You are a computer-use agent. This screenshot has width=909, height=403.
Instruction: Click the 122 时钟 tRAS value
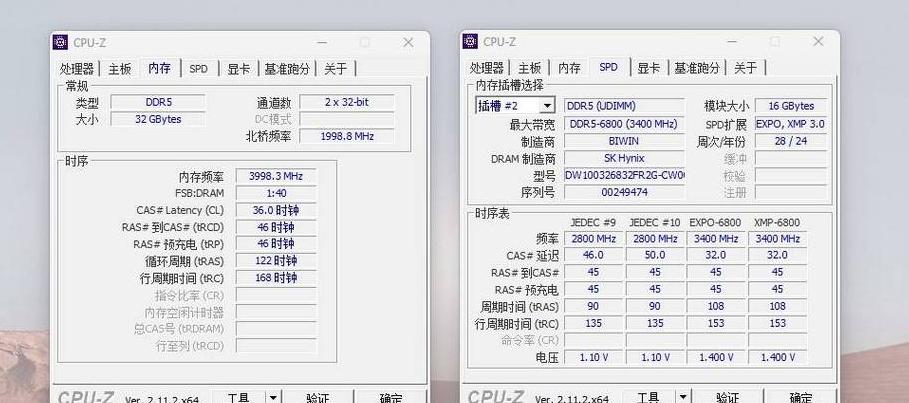pyautogui.click(x=276, y=261)
